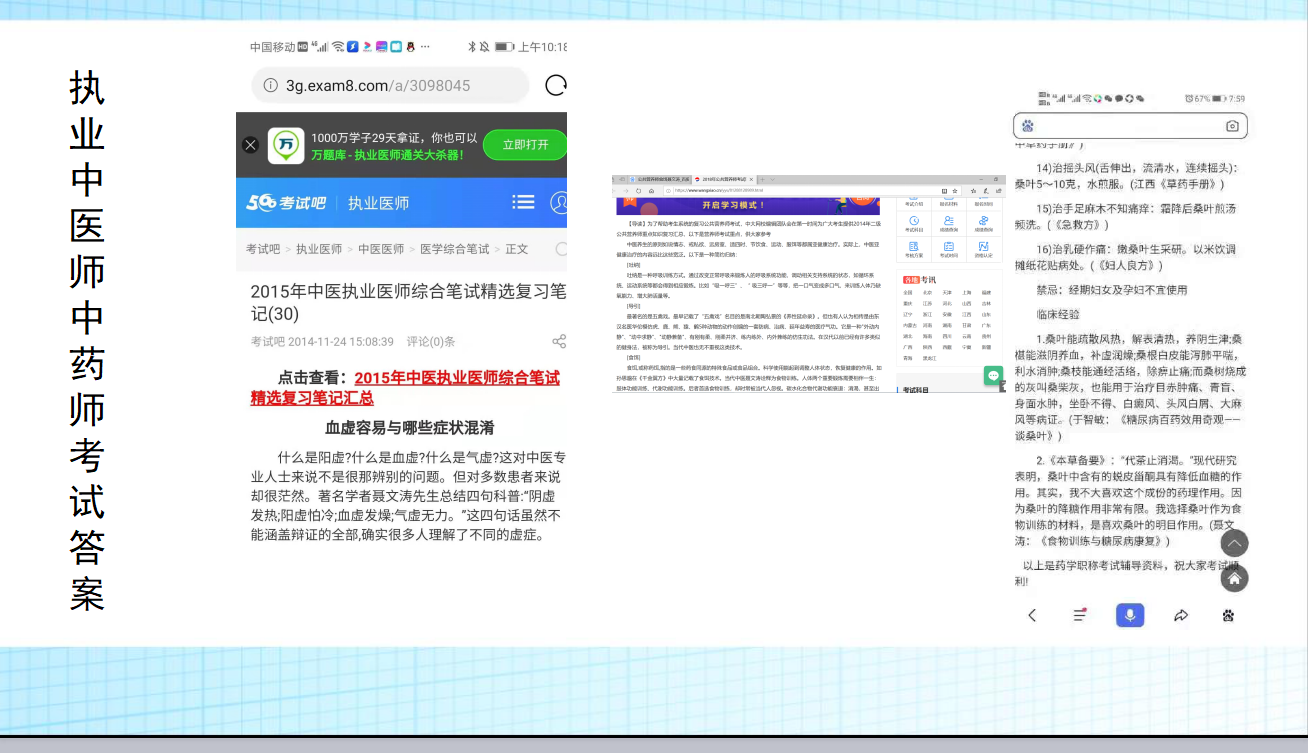Open the bottom bar menu with red dot
Screen dimensions: 1308x753
pyautogui.click(x=1080, y=615)
